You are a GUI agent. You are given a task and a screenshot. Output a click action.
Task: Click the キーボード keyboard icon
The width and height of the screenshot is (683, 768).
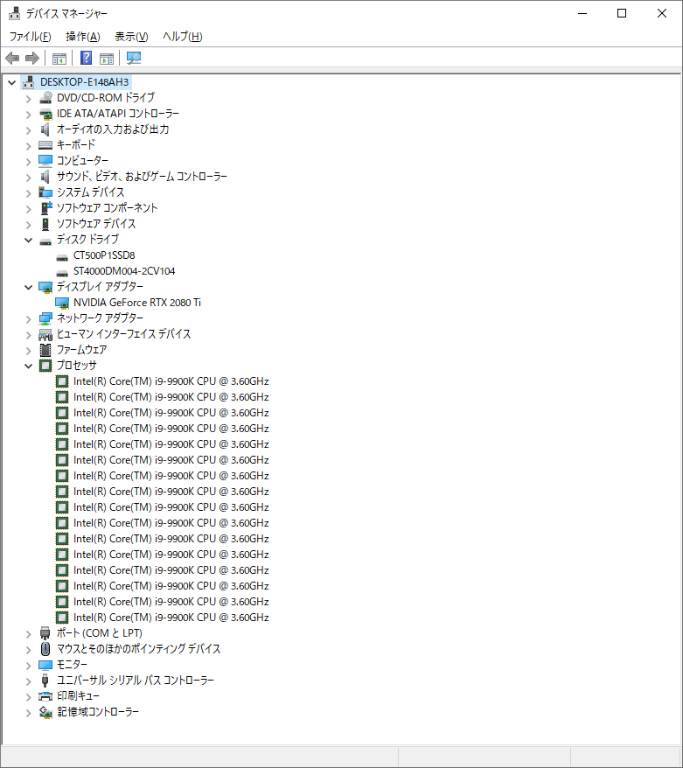(x=46, y=145)
